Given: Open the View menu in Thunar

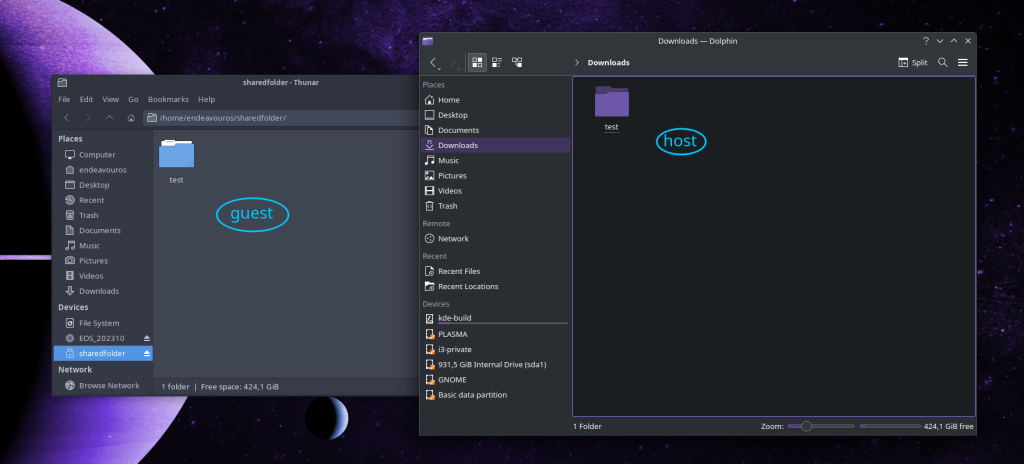Looking at the screenshot, I should 110,100.
